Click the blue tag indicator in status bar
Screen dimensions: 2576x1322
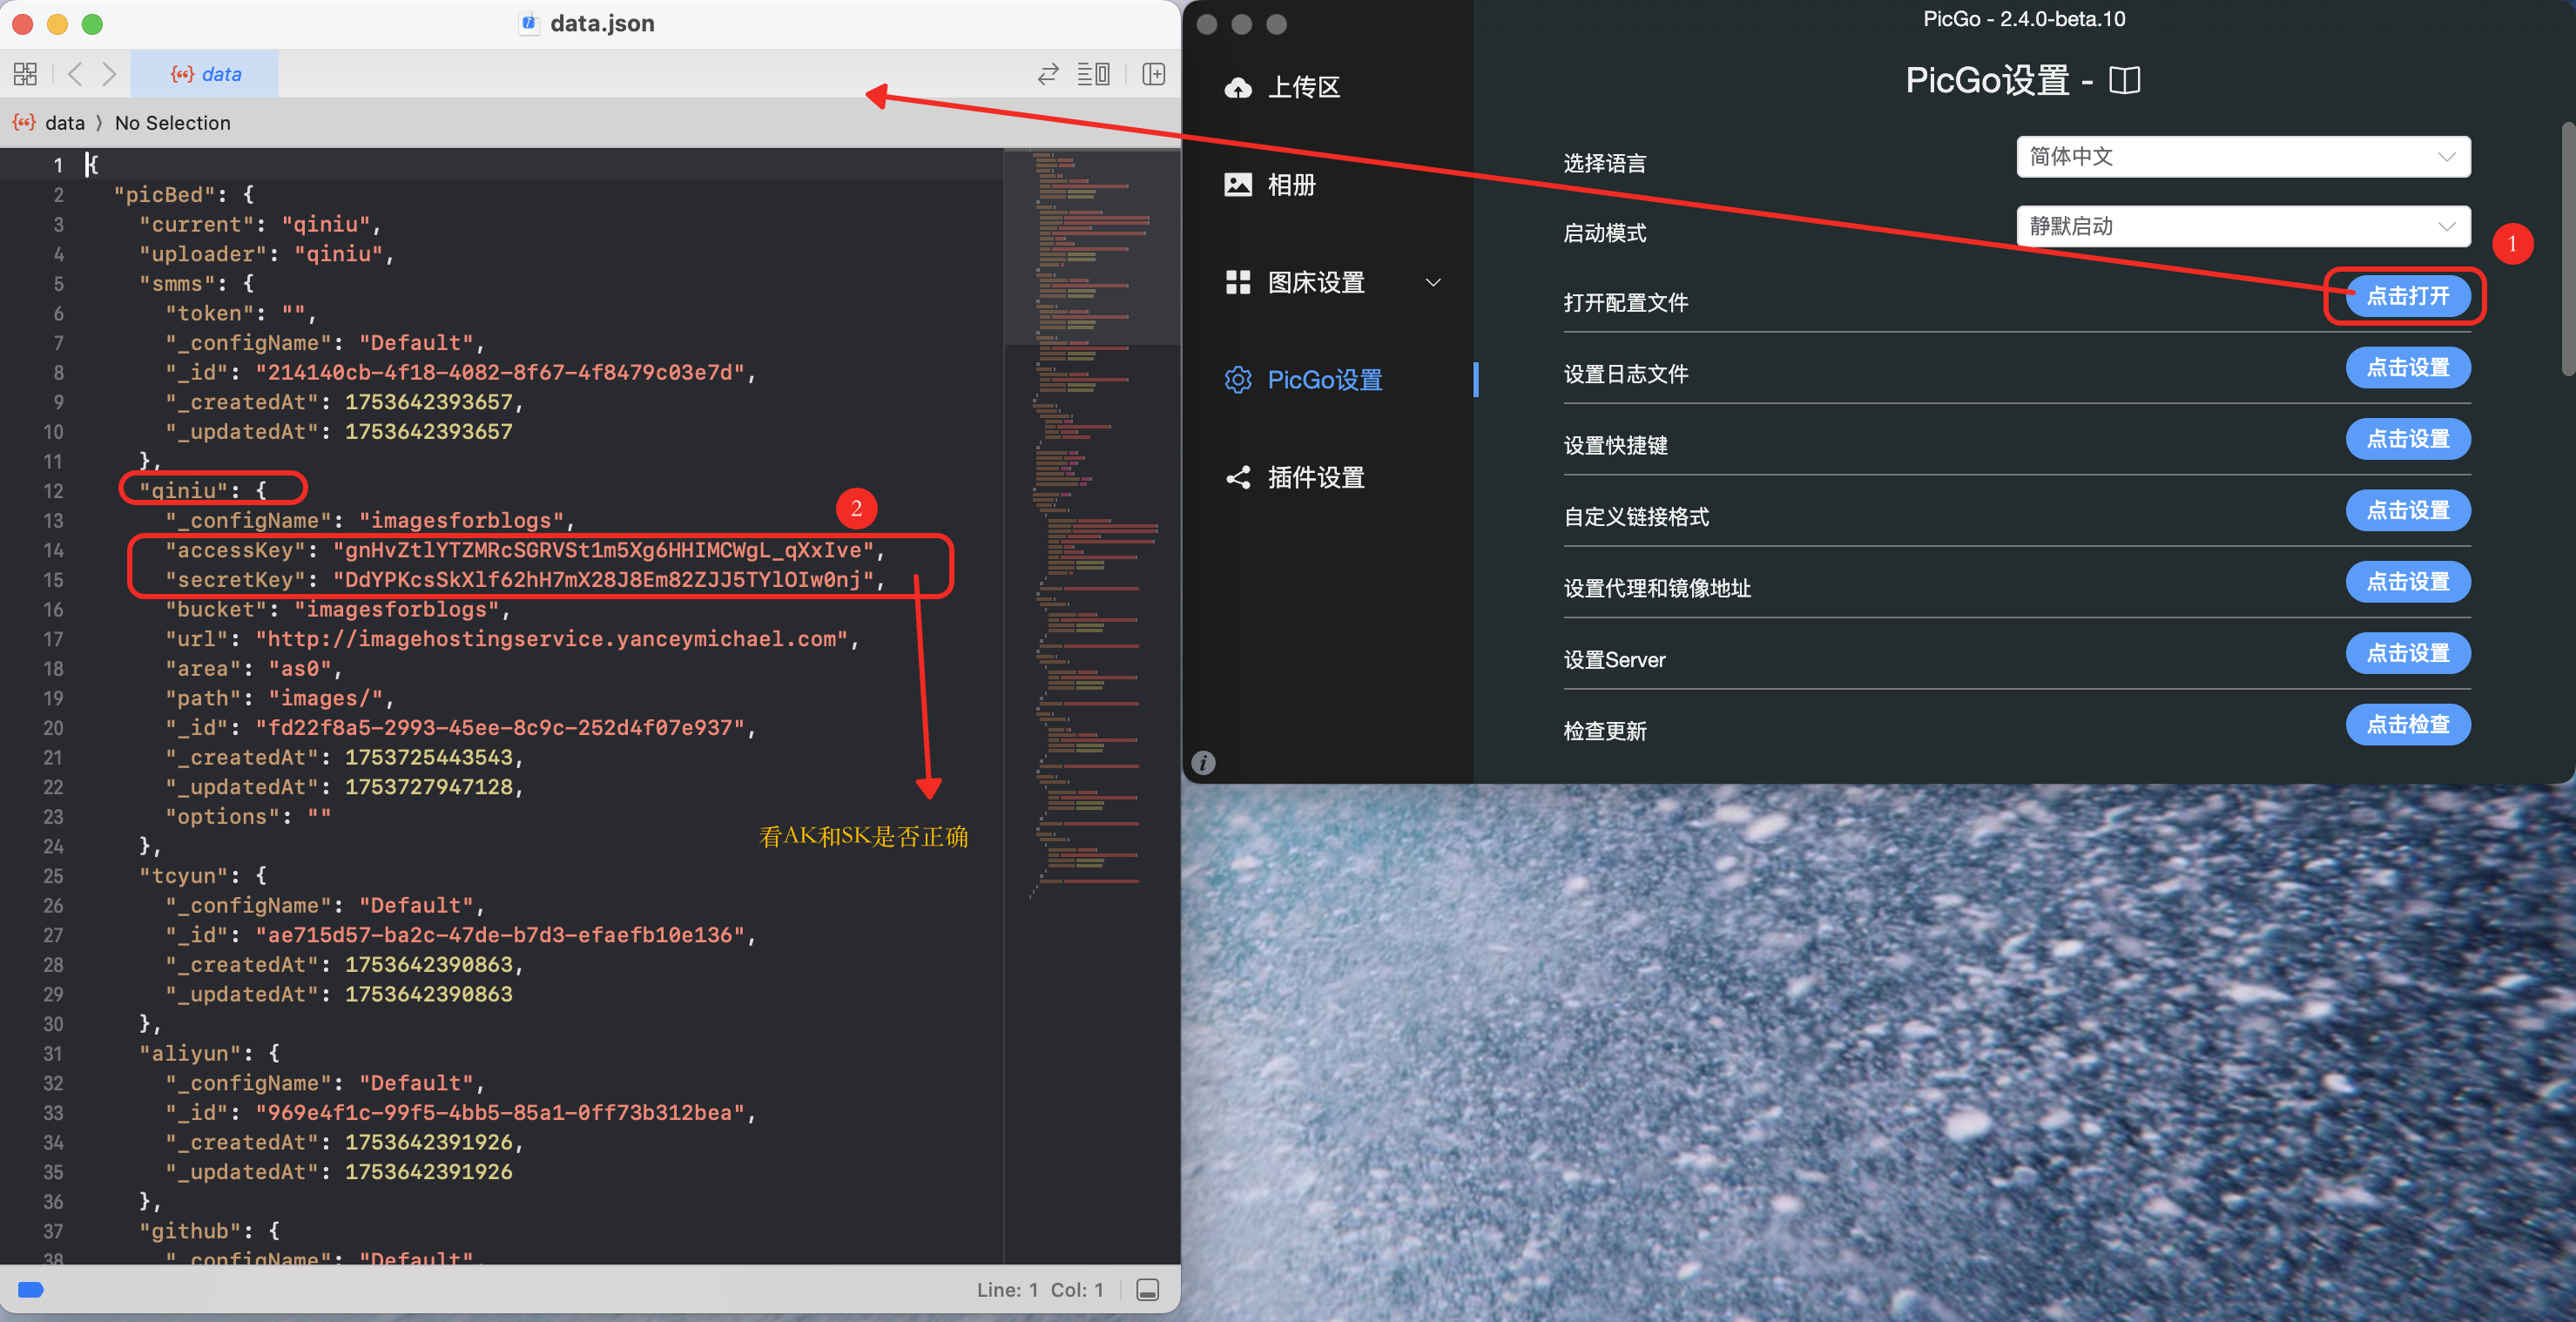click(31, 1289)
